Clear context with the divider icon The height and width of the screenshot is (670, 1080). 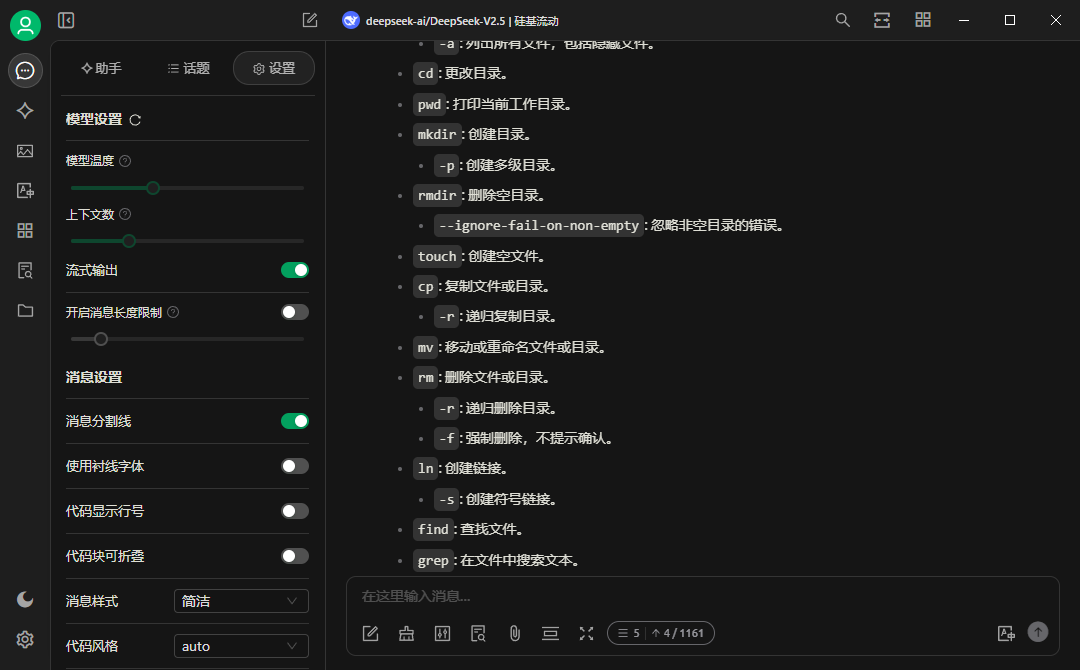click(x=550, y=634)
